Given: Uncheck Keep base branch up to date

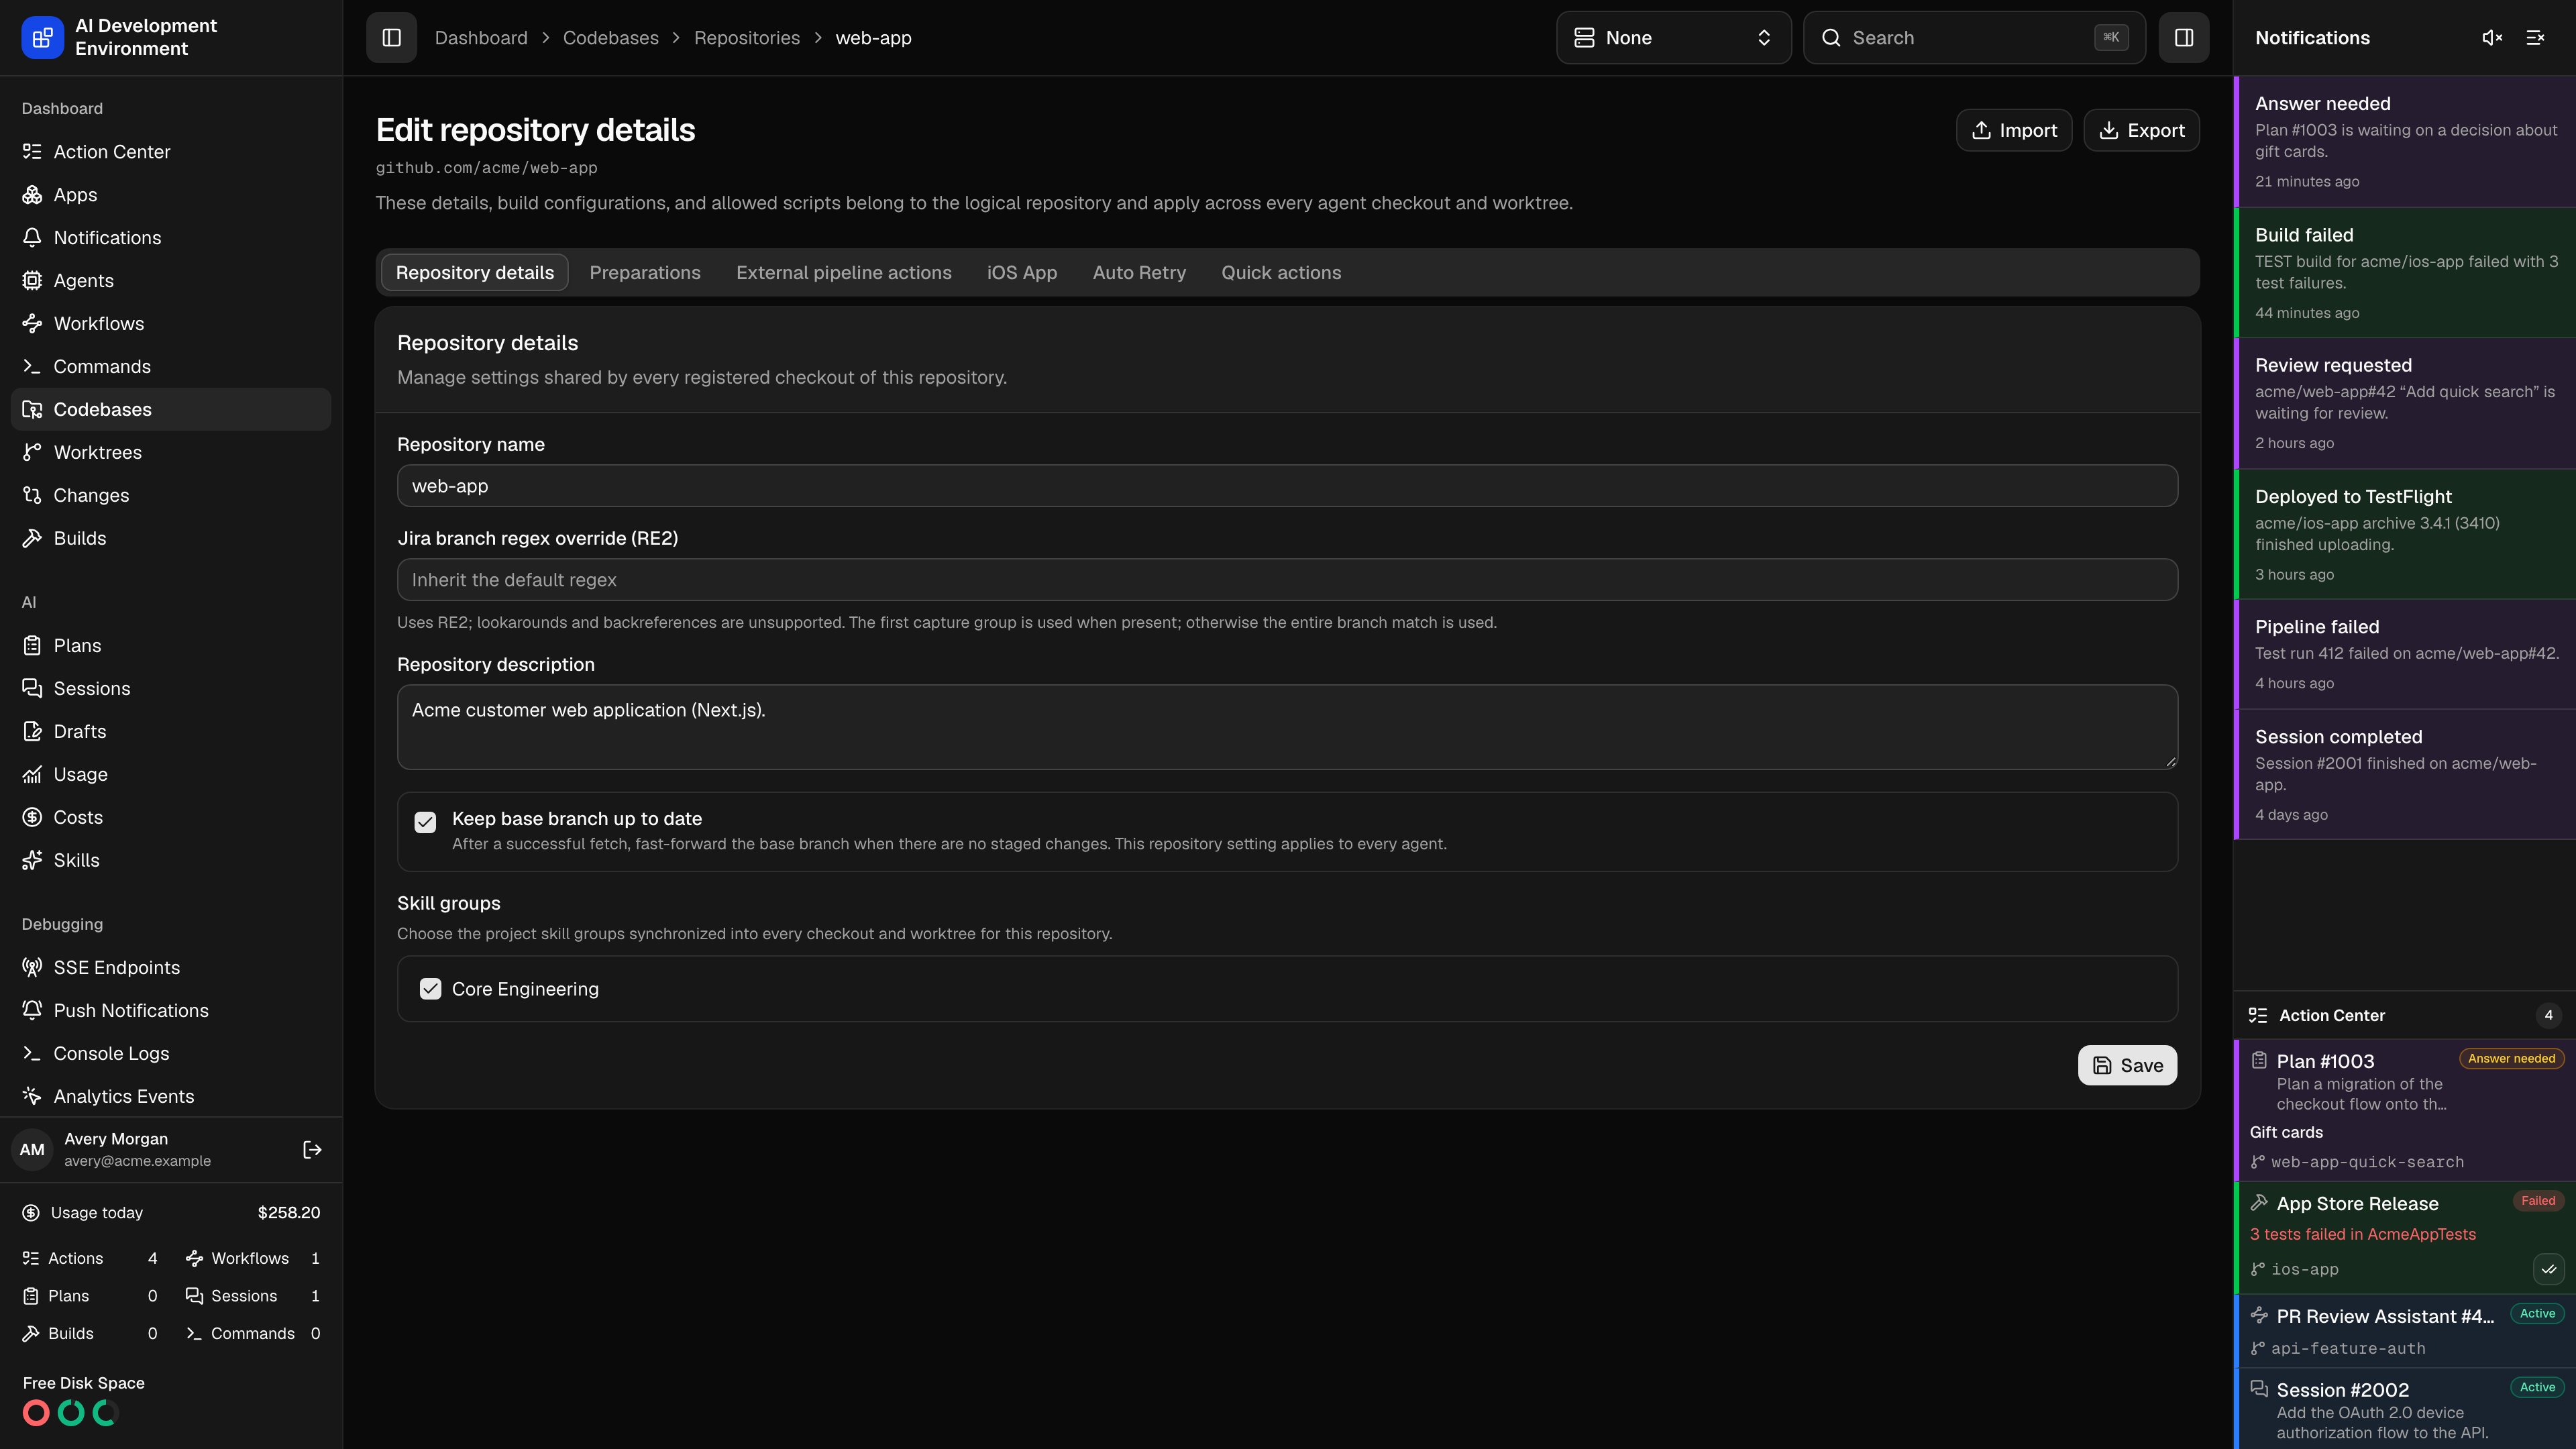Looking at the screenshot, I should 425,822.
